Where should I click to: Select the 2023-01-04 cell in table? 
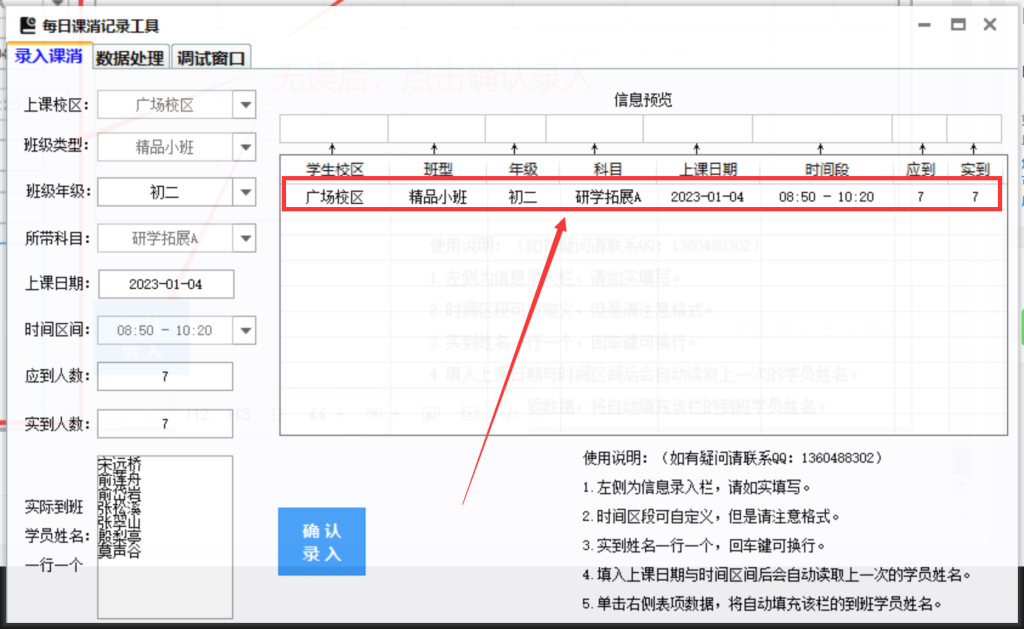707,197
